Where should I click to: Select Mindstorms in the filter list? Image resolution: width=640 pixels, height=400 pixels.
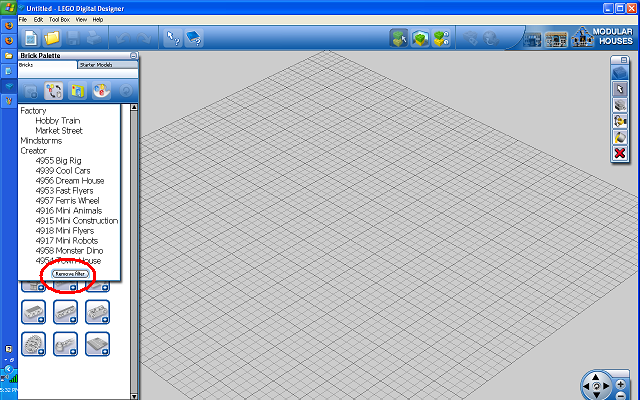click(x=41, y=141)
